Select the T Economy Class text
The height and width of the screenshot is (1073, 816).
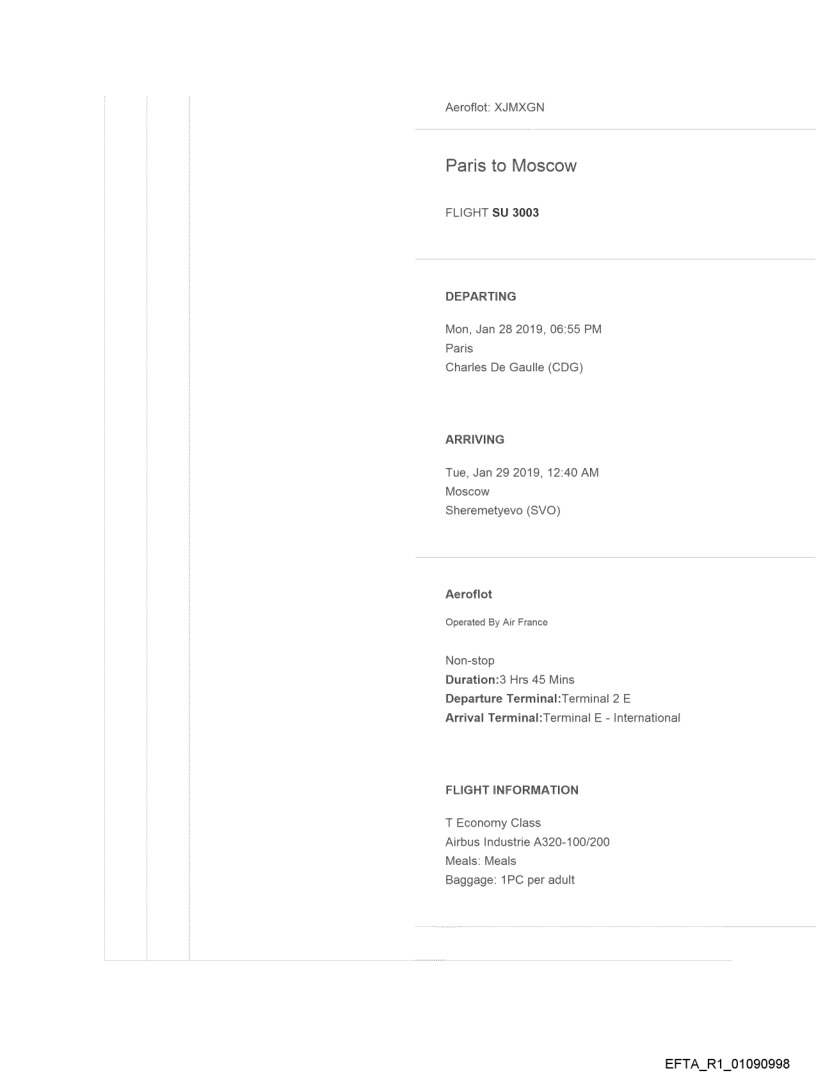point(492,823)
